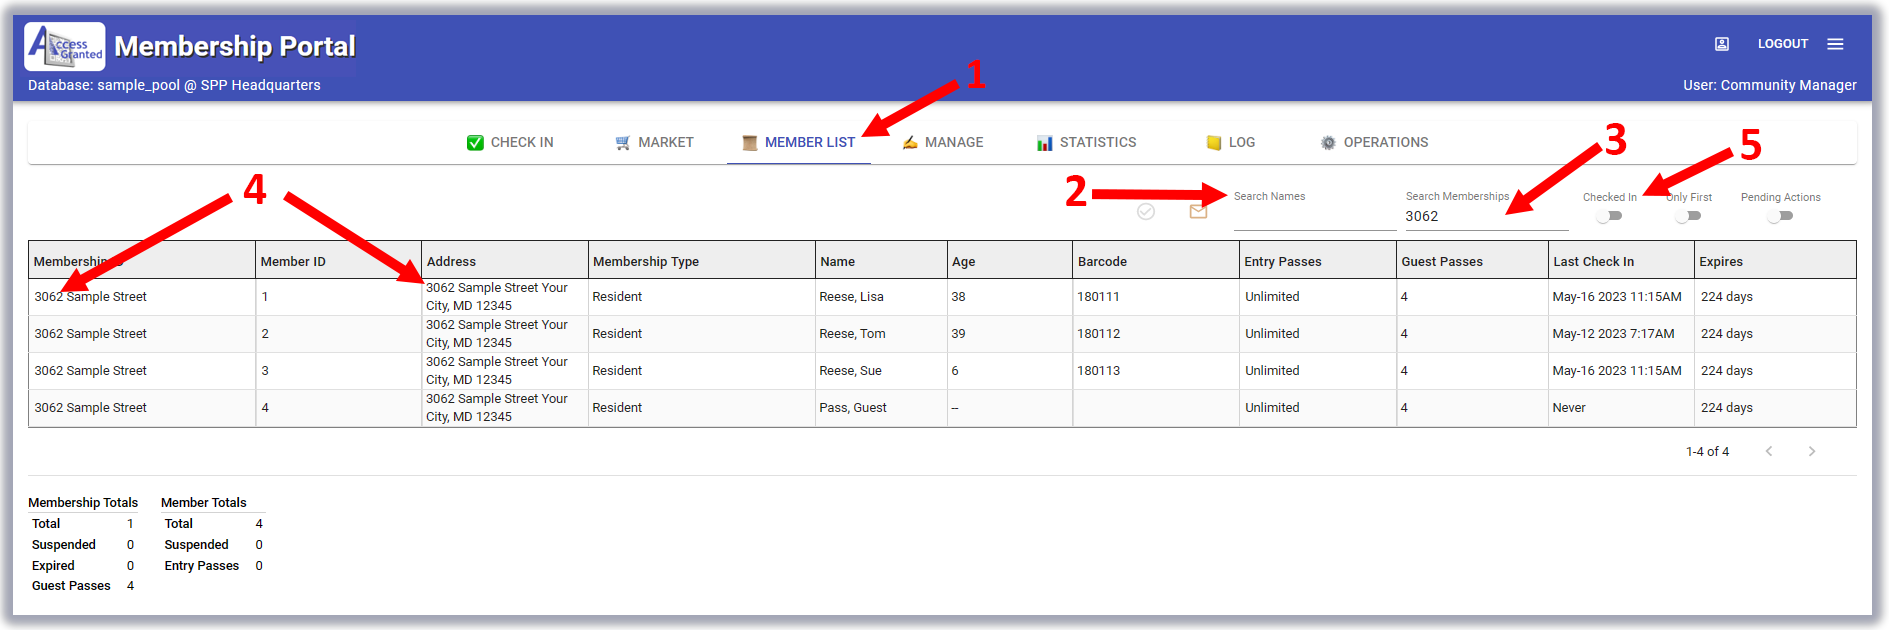
Task: Enable the Only First switch
Action: click(x=1688, y=216)
